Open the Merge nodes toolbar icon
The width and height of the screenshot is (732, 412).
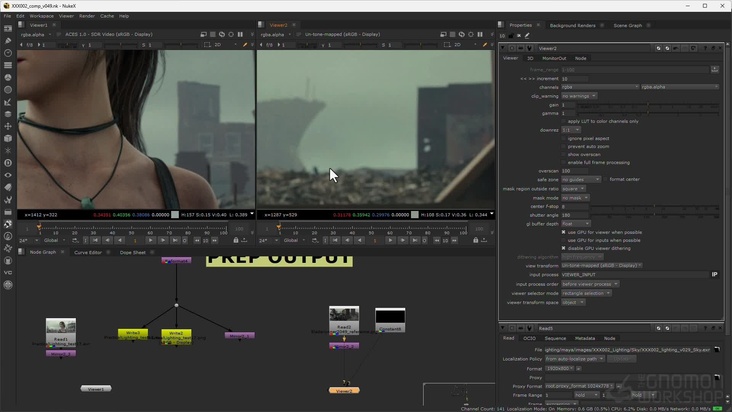pyautogui.click(x=8, y=114)
